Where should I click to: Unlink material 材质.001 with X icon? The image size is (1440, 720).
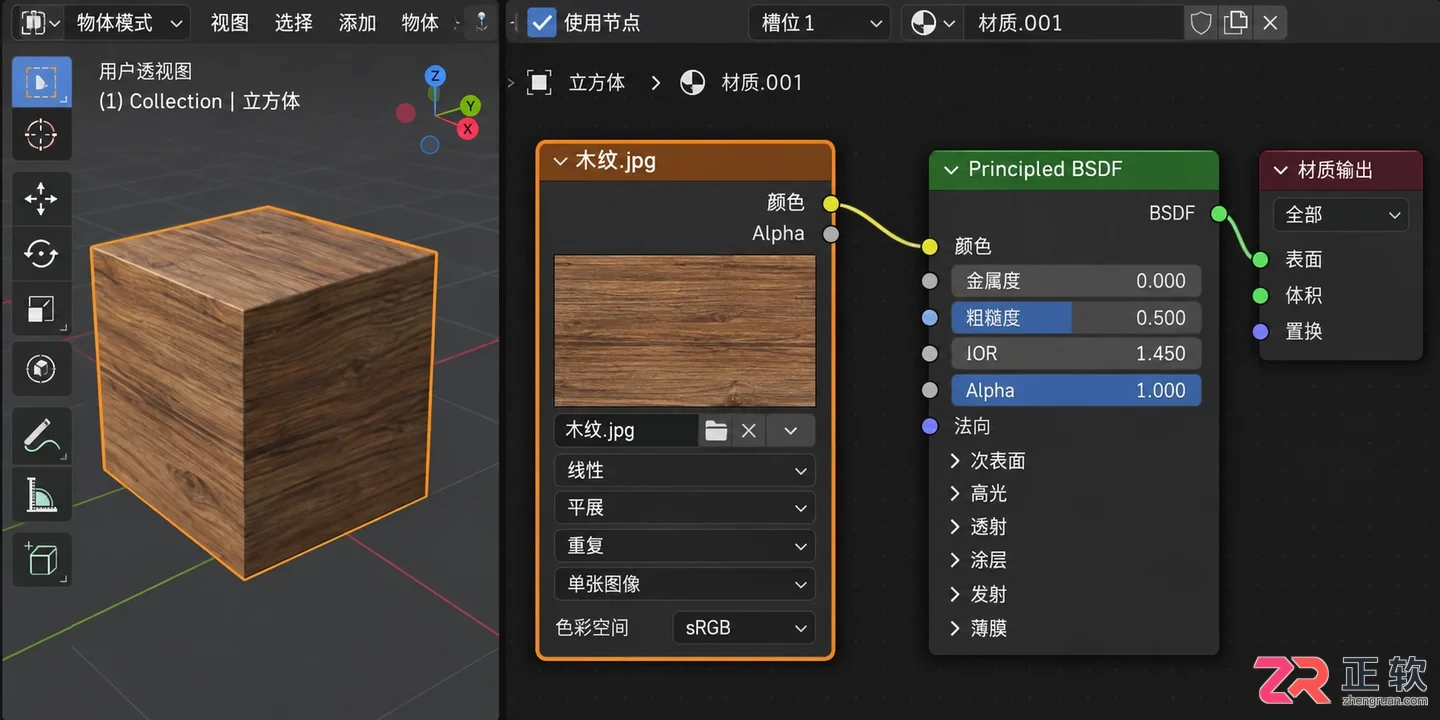pos(1270,22)
